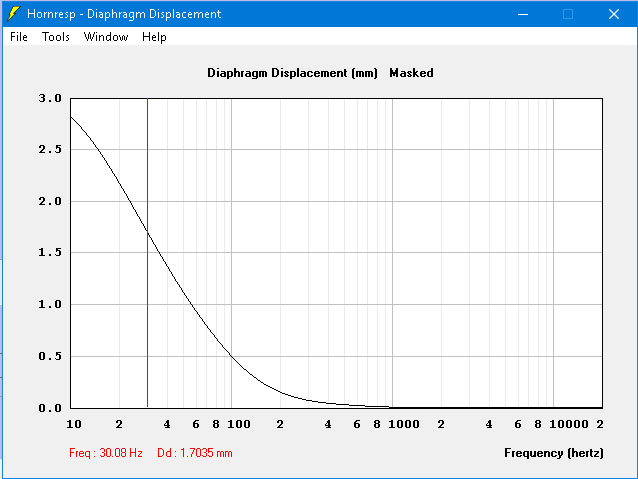This screenshot has height=479, width=638.
Task: Click the 'Diaphragm Displacement (mm)' chart title
Action: (292, 73)
